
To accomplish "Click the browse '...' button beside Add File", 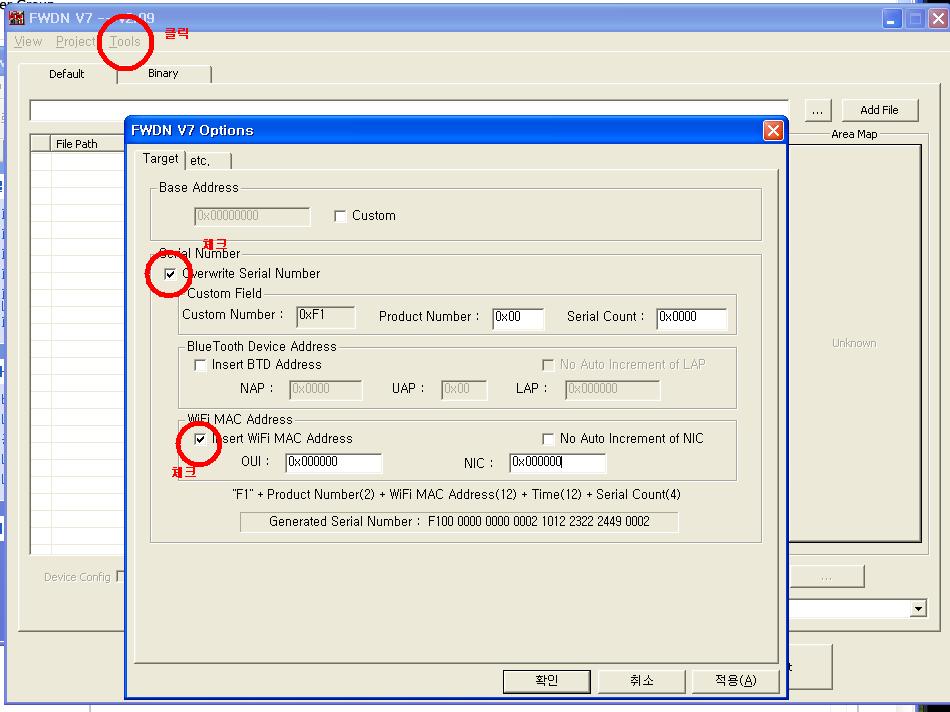I will pos(818,110).
